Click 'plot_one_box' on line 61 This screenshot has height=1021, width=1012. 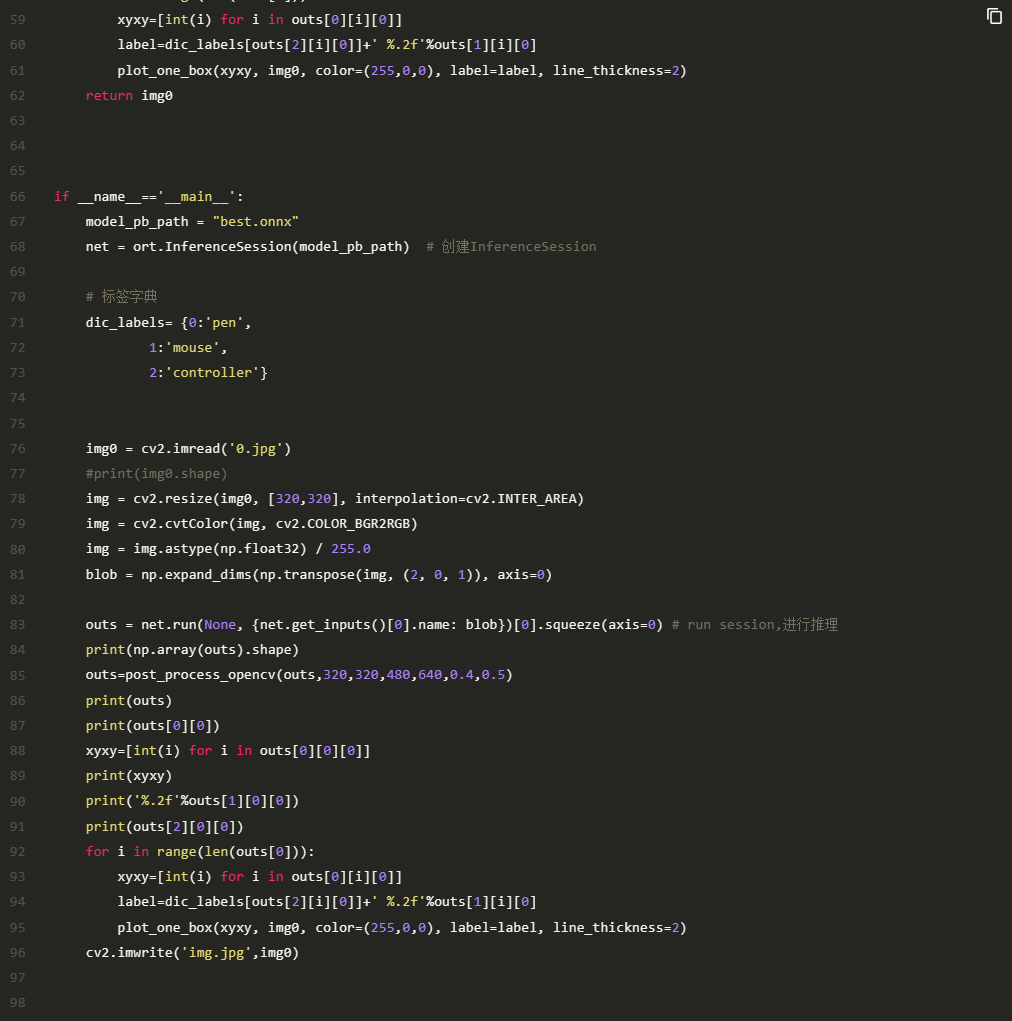point(165,71)
